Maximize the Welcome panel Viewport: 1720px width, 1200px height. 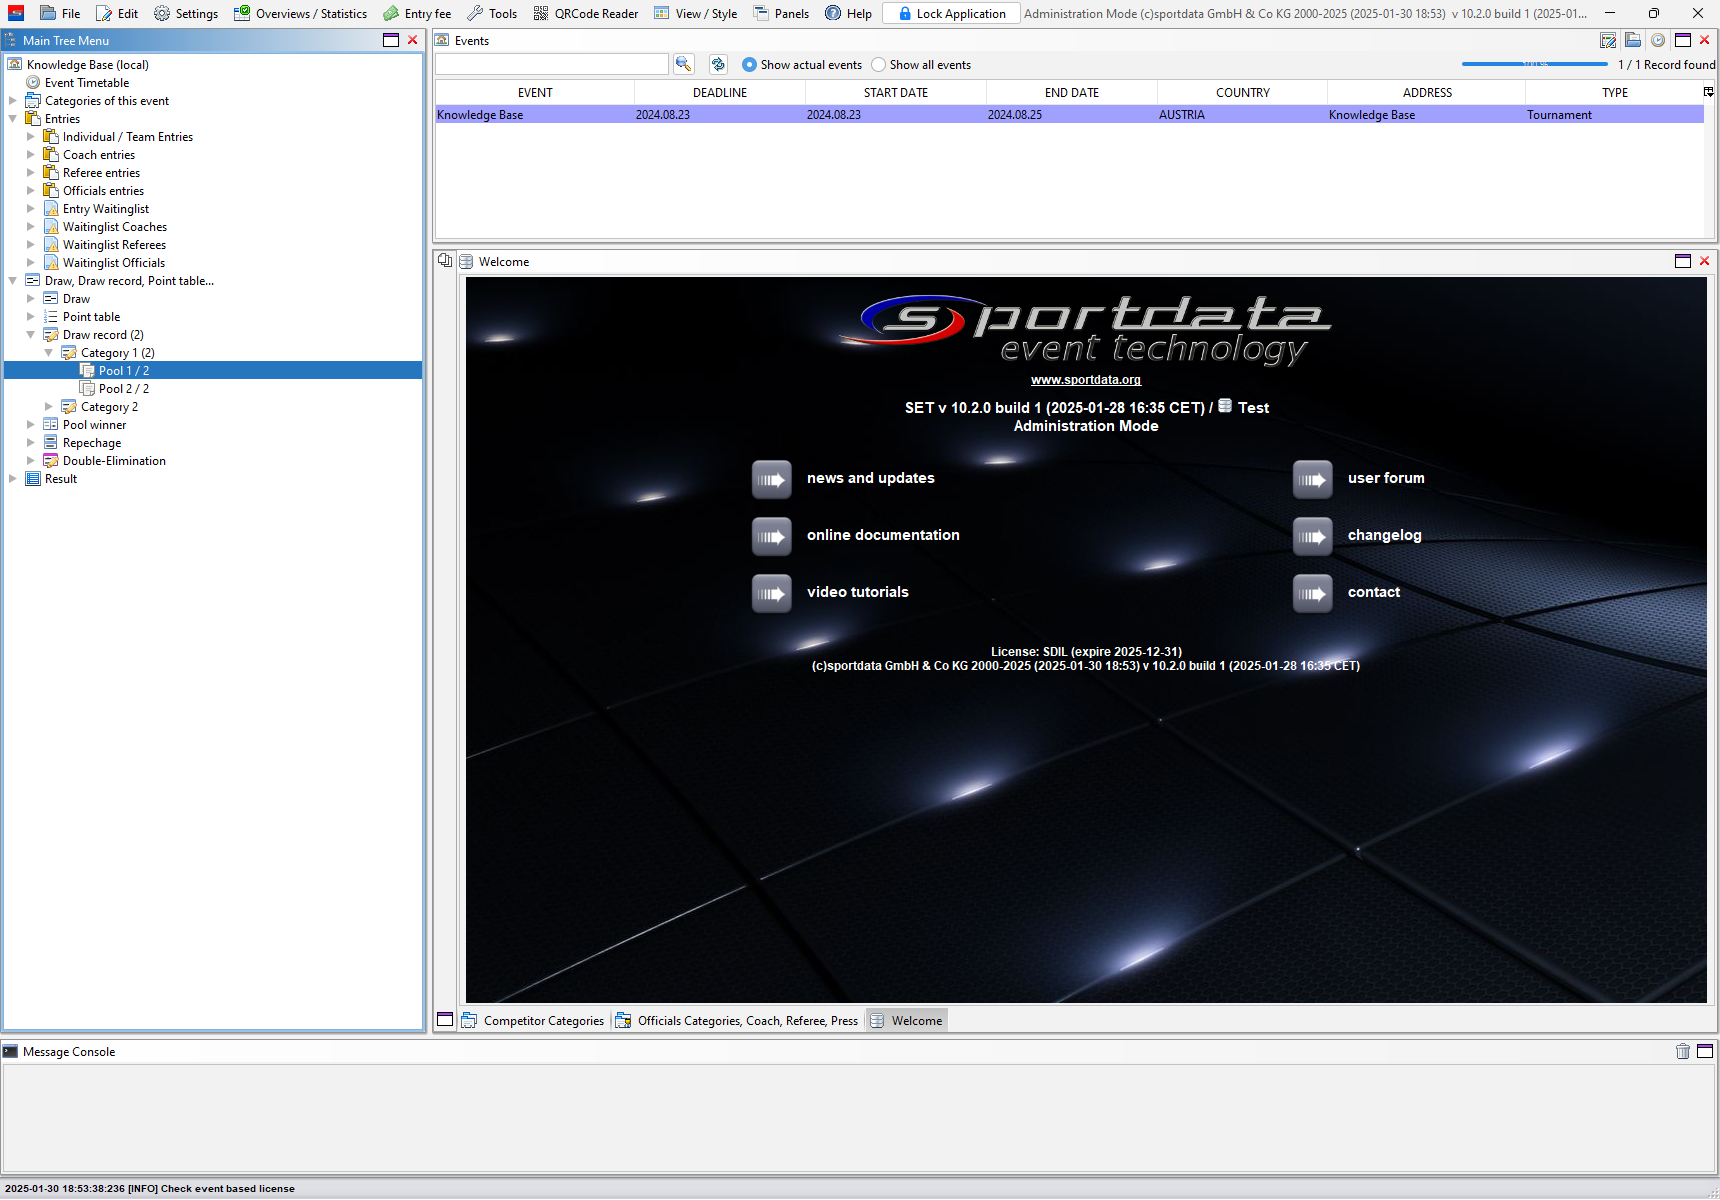pyautogui.click(x=1683, y=261)
